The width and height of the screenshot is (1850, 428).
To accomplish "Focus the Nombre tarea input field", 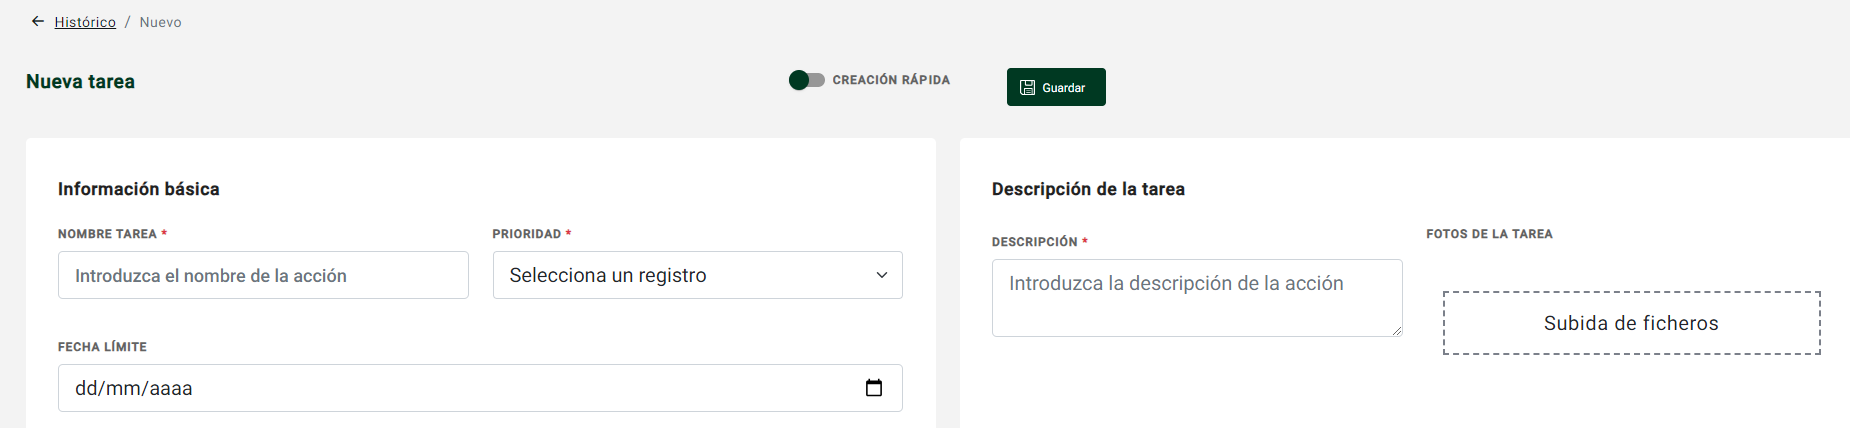I will coord(263,275).
